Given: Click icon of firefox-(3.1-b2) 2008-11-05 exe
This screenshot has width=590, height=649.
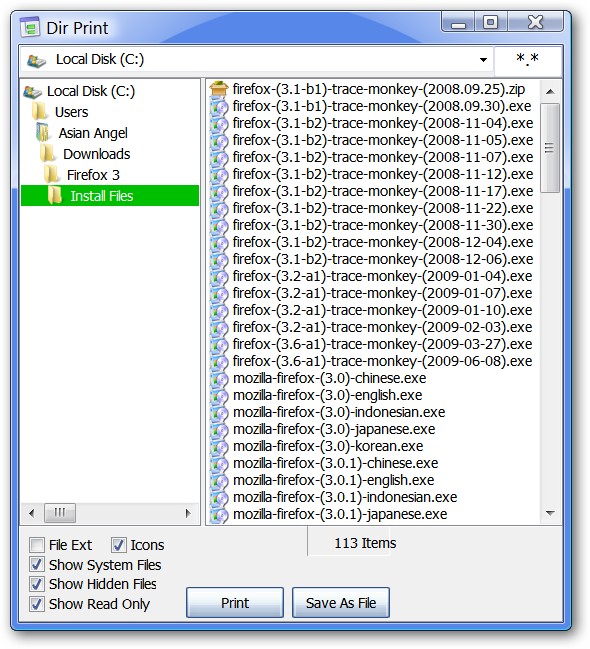Looking at the screenshot, I should coord(219,140).
